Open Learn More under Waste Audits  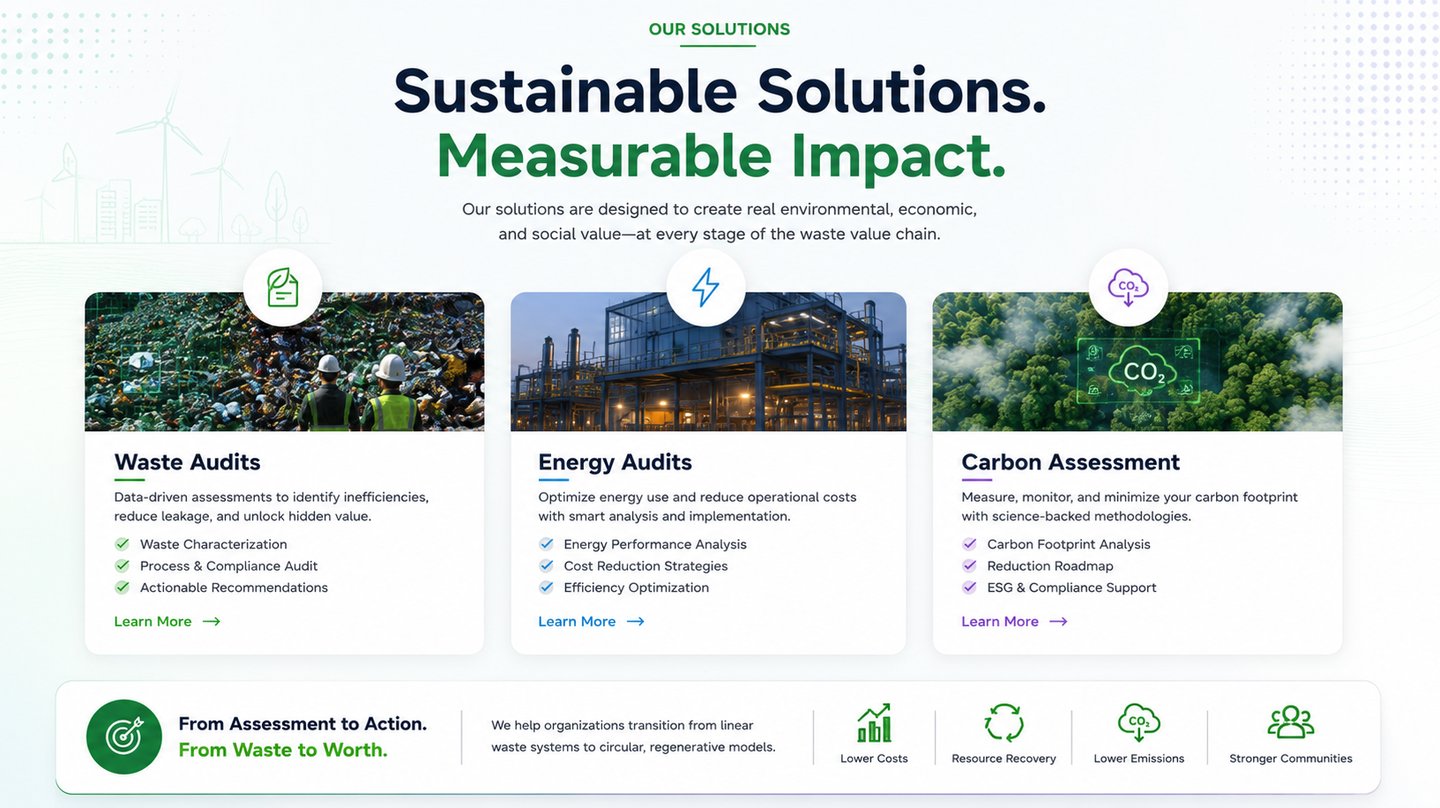(x=167, y=622)
